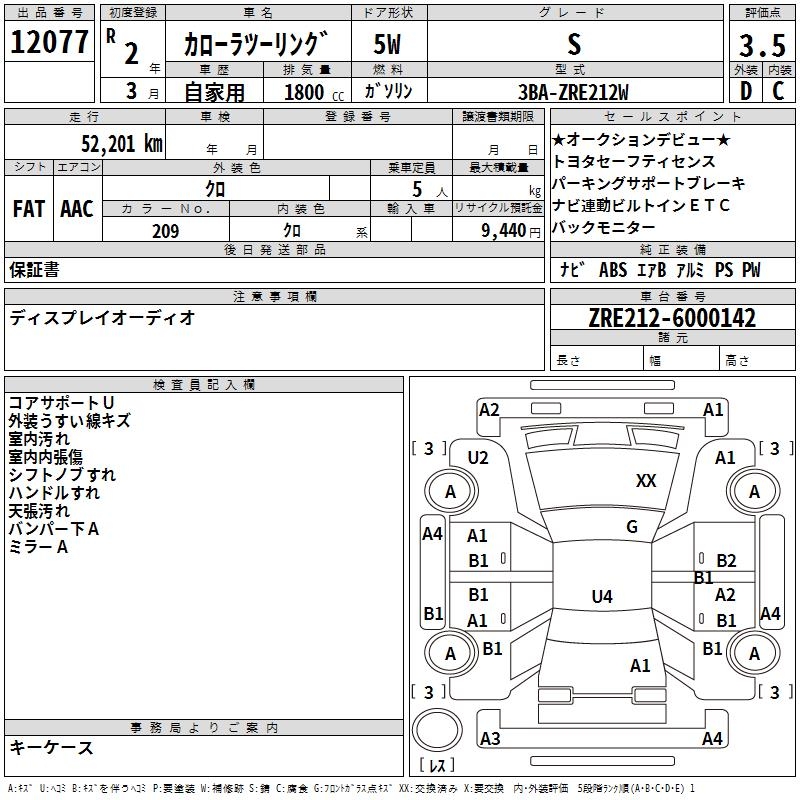Screen dimensions: 800x800
Task: Click recycle deposit 9,440円
Action: pyautogui.click(x=511, y=231)
